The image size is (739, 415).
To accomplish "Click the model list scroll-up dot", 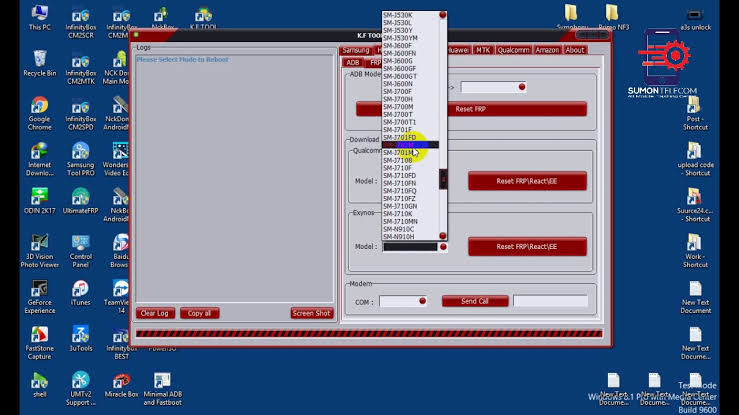I will [x=443, y=15].
